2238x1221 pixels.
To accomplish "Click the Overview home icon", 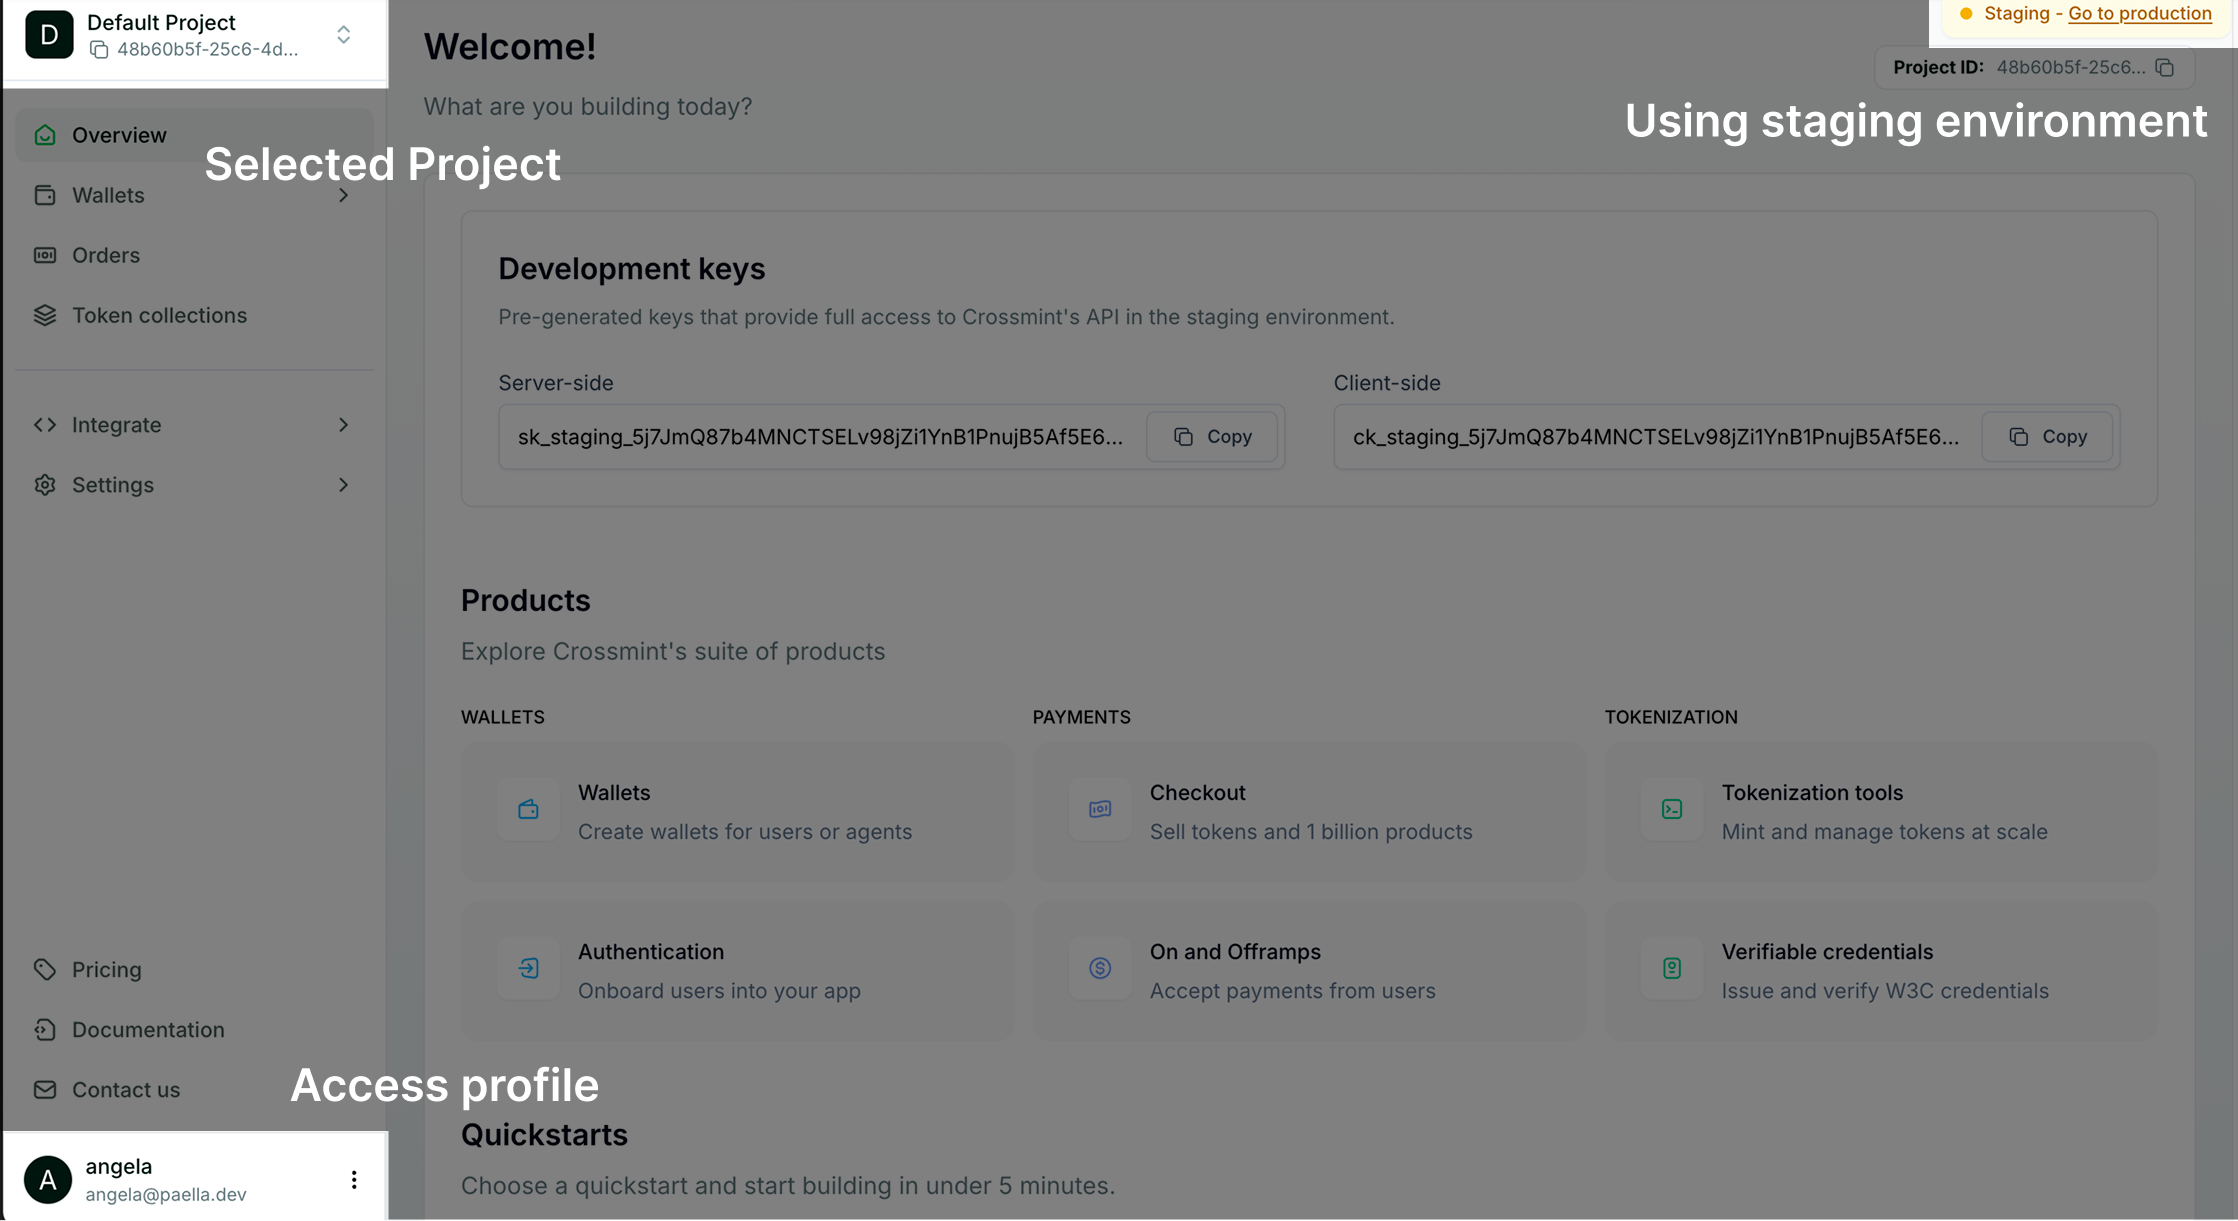I will point(45,135).
